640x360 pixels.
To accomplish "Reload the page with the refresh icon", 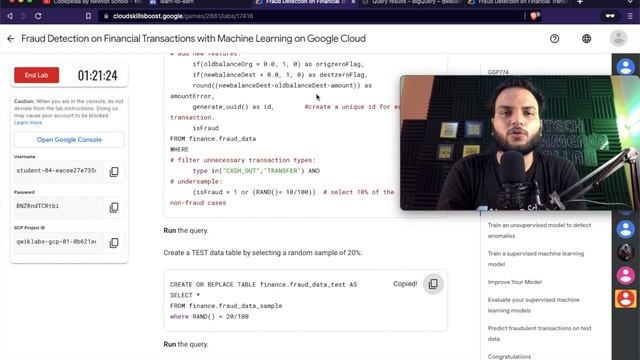I will click(38, 16).
